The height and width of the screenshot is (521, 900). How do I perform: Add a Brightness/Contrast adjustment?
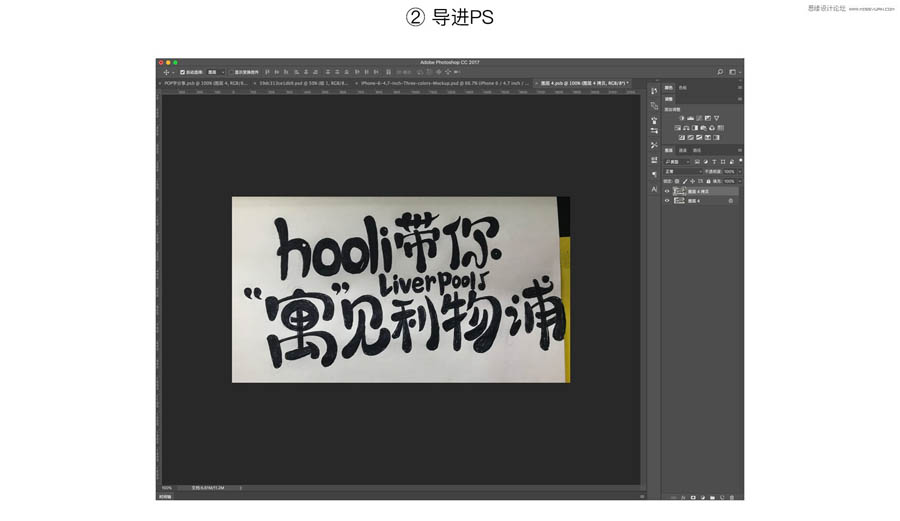click(681, 118)
